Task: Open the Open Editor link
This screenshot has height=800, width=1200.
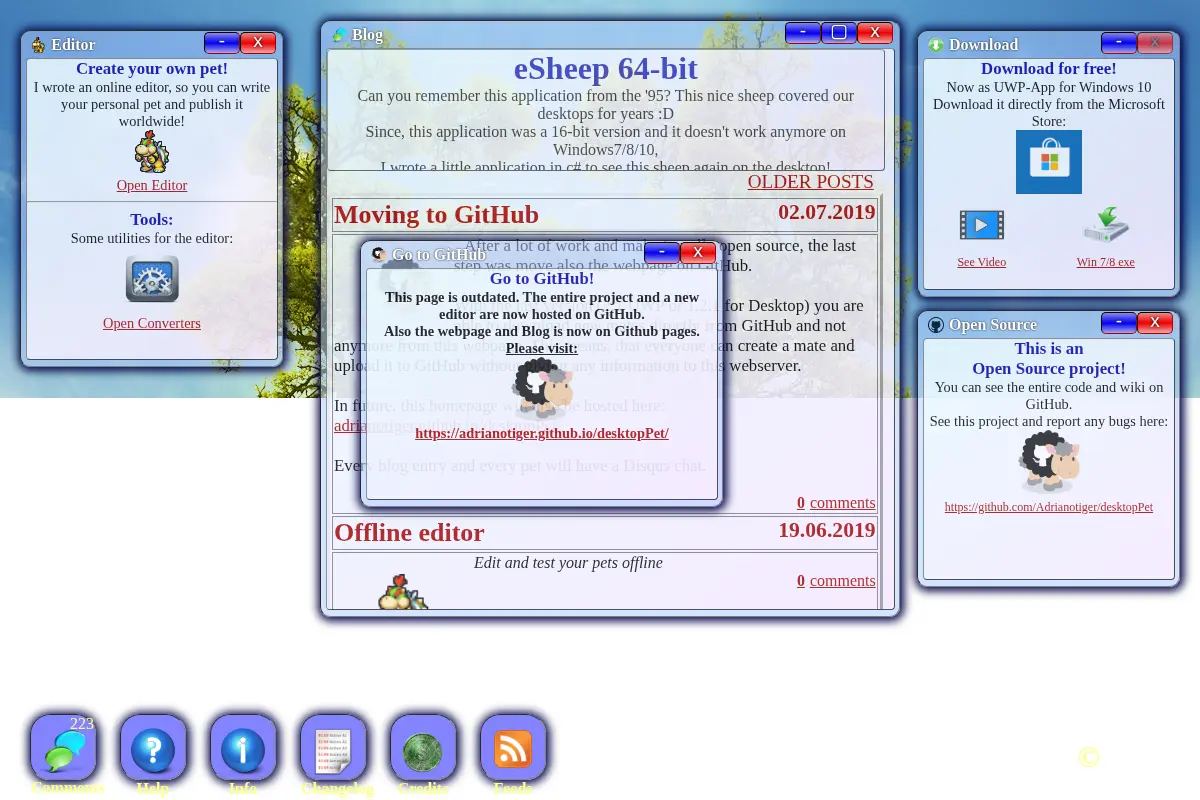Action: pos(152,185)
